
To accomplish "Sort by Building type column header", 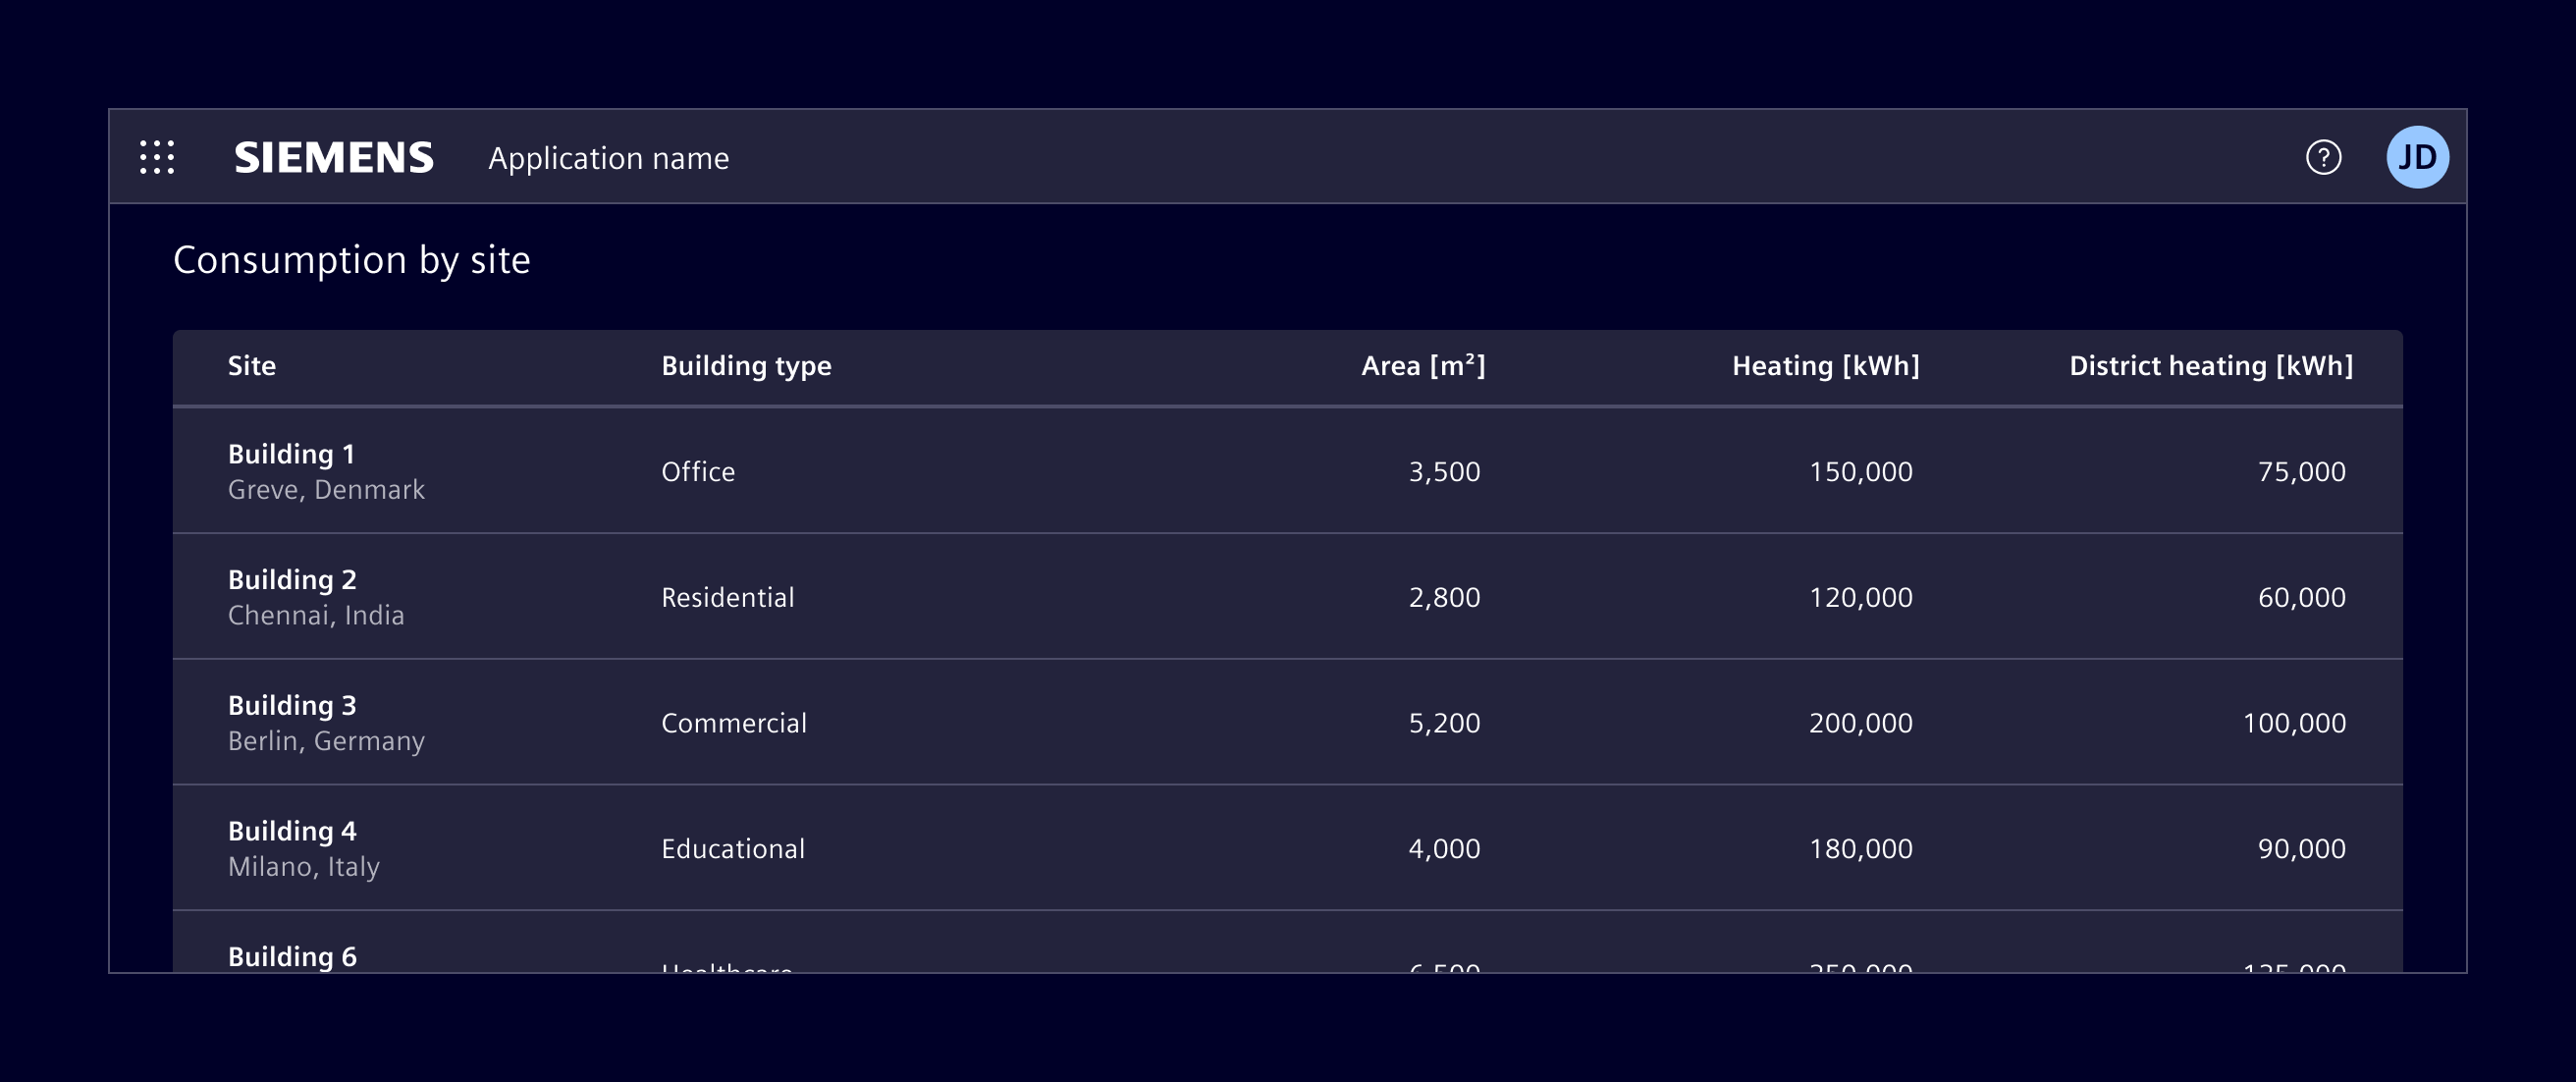I will (746, 366).
